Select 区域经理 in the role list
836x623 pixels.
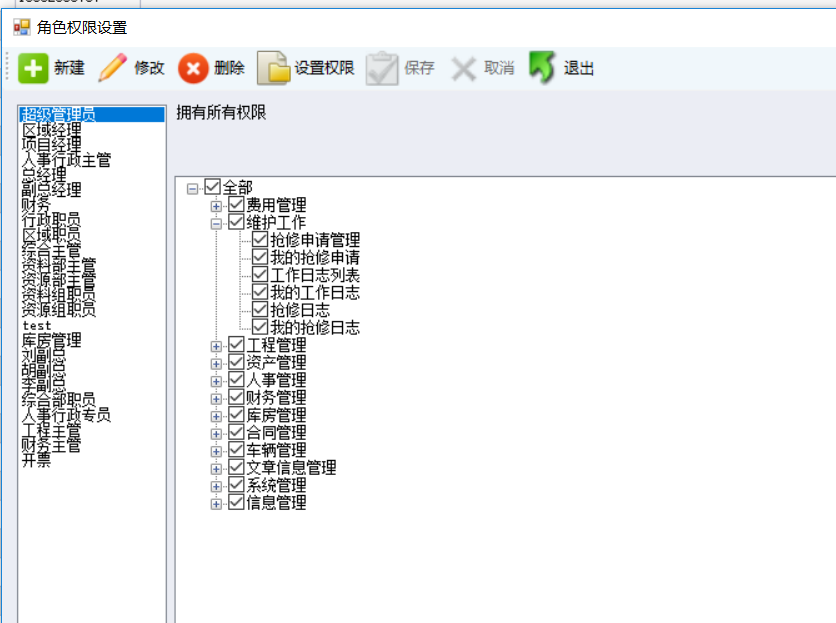click(52, 130)
